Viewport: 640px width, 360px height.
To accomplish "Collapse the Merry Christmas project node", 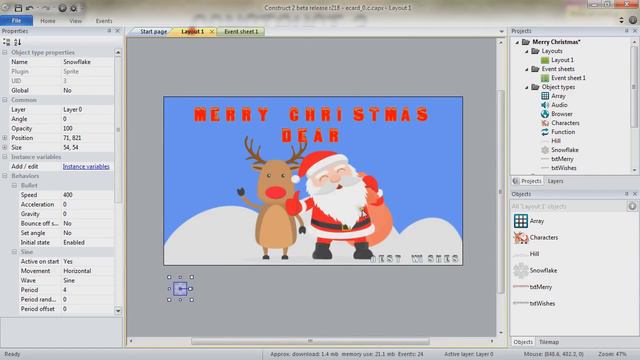I will click(x=517, y=42).
